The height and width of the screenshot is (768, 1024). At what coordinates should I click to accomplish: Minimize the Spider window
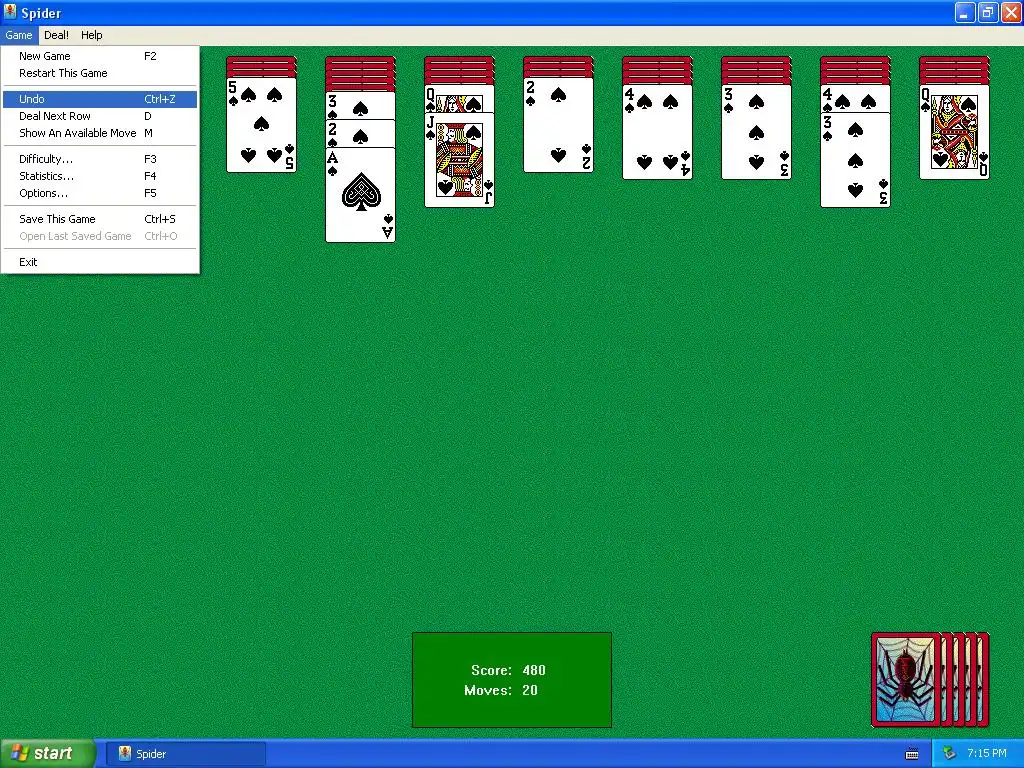click(x=965, y=12)
